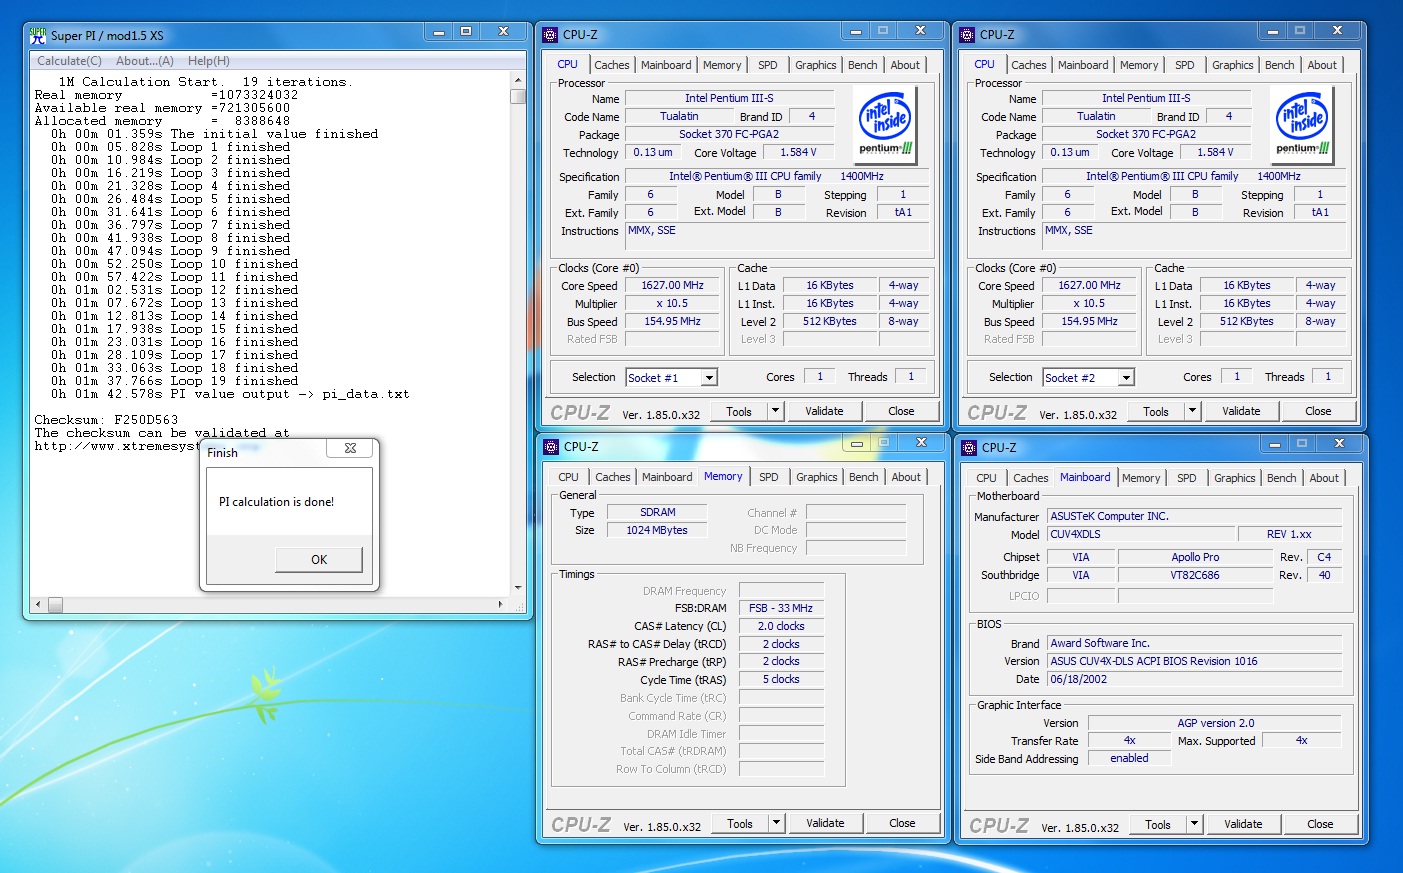Viewport: 1403px width, 873px height.
Task: Open Socket #2 selection dropdown
Action: click(x=1126, y=378)
